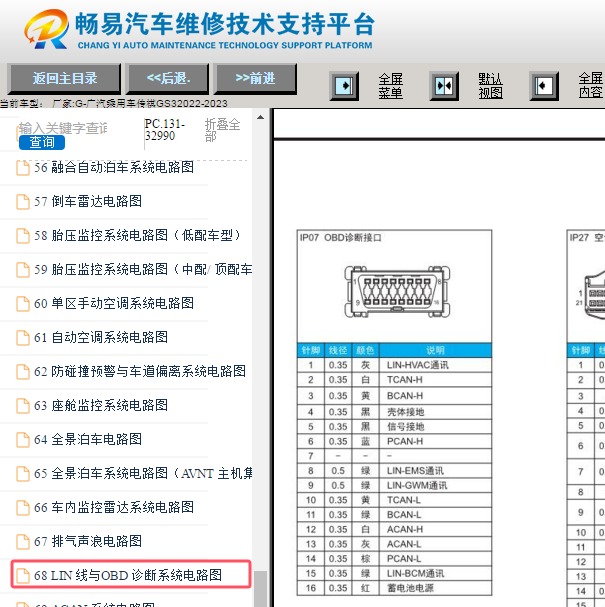Click document icon for item 56

click(23, 168)
